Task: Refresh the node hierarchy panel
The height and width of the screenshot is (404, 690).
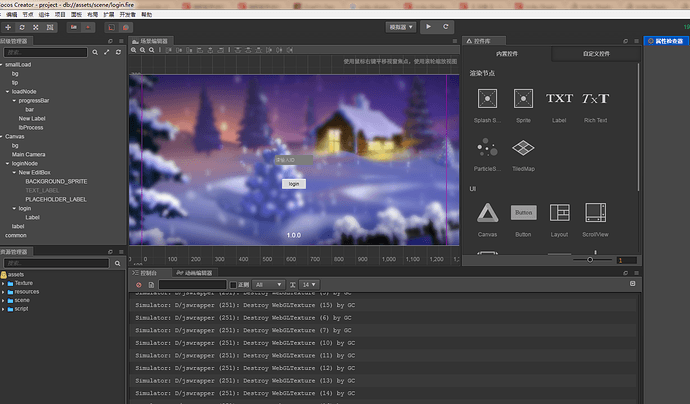Action: coord(118,52)
